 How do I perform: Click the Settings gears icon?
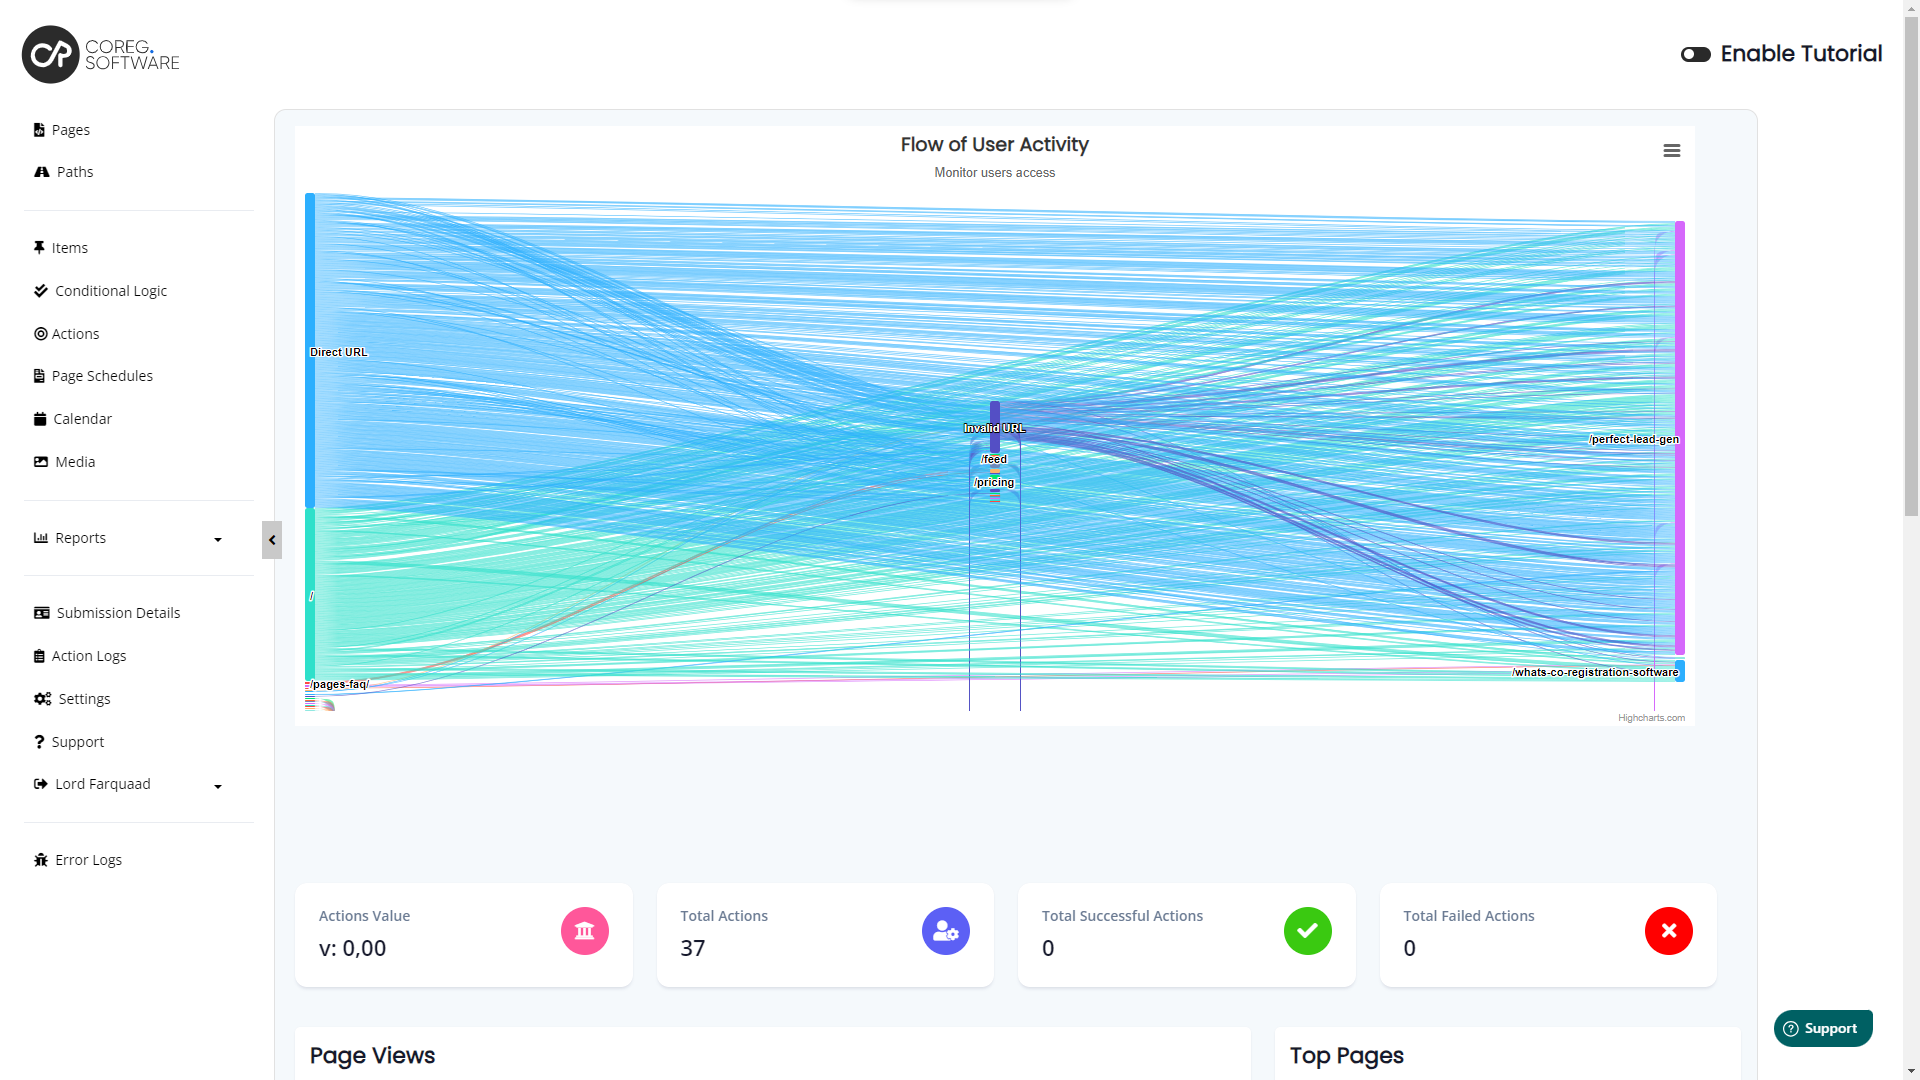click(42, 699)
